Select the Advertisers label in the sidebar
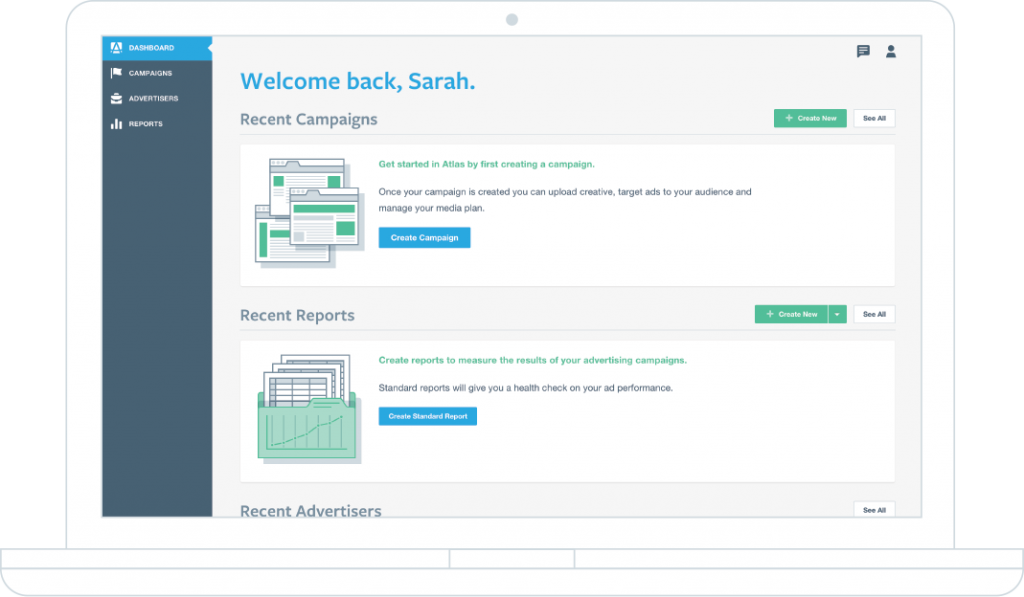The height and width of the screenshot is (597, 1024). click(153, 98)
